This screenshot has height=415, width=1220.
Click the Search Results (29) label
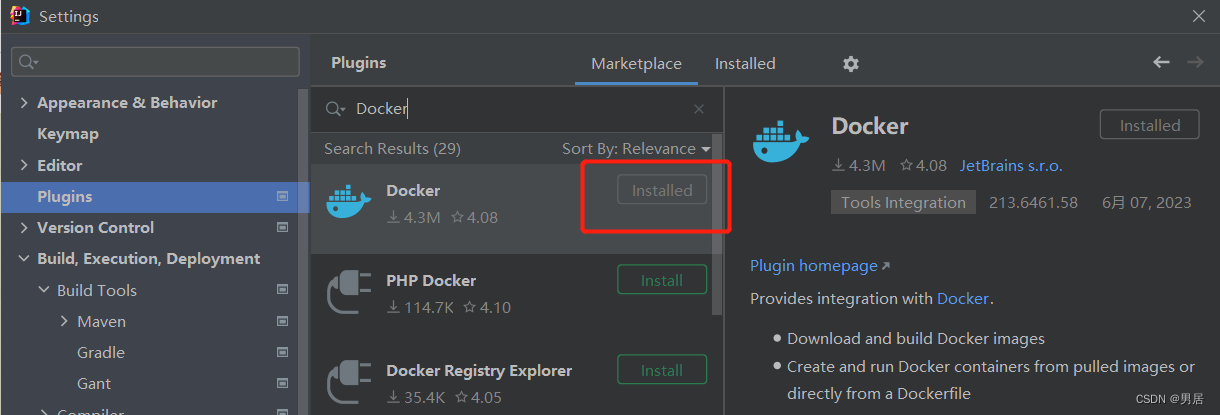[x=392, y=148]
